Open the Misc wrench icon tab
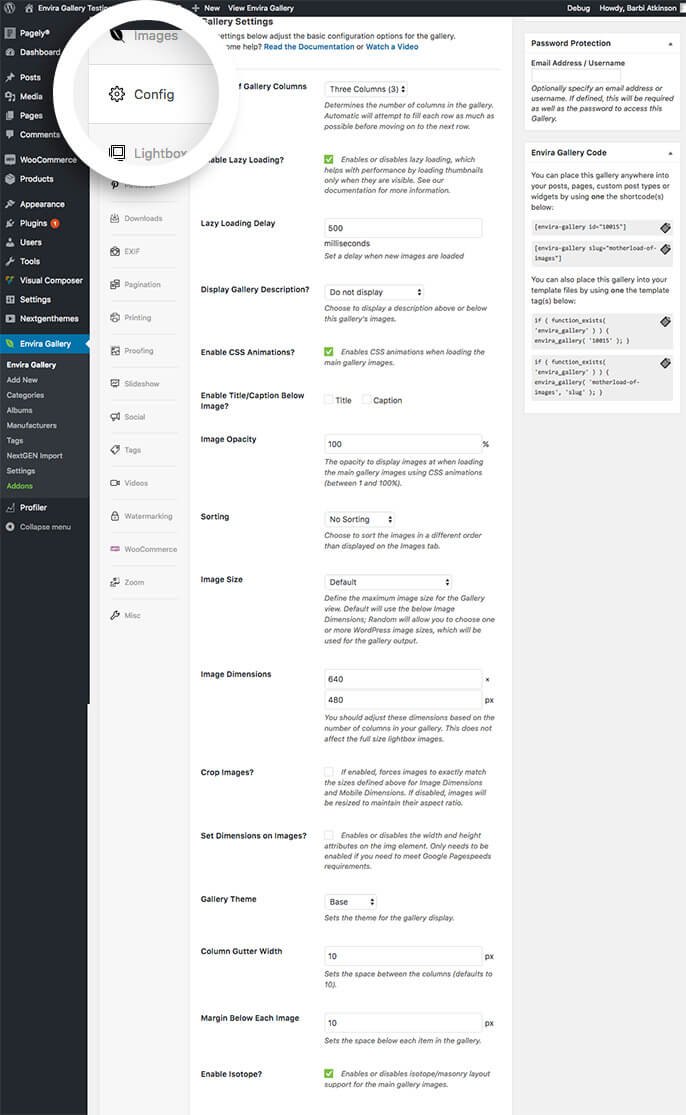 point(116,615)
